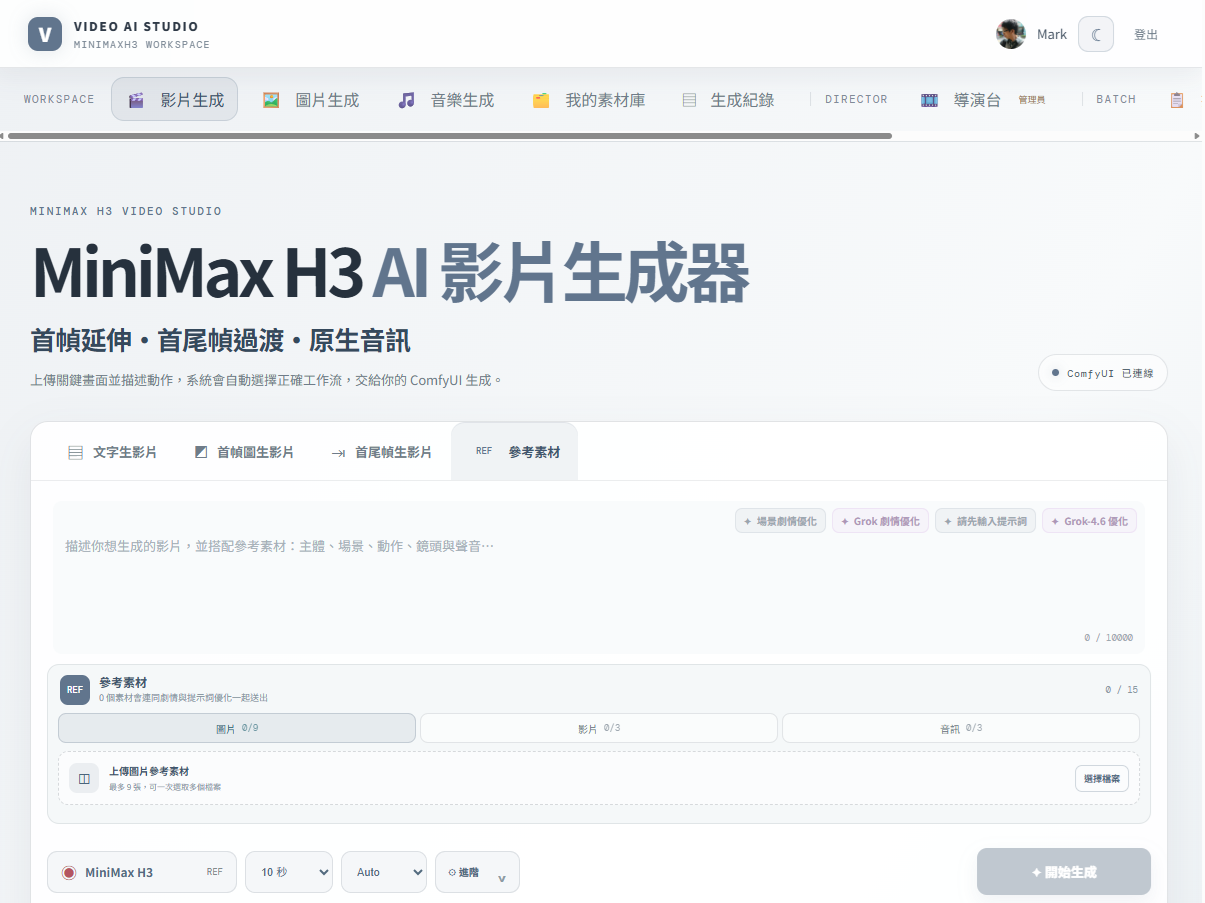Click the folder icon of 我的素材庫

541,100
